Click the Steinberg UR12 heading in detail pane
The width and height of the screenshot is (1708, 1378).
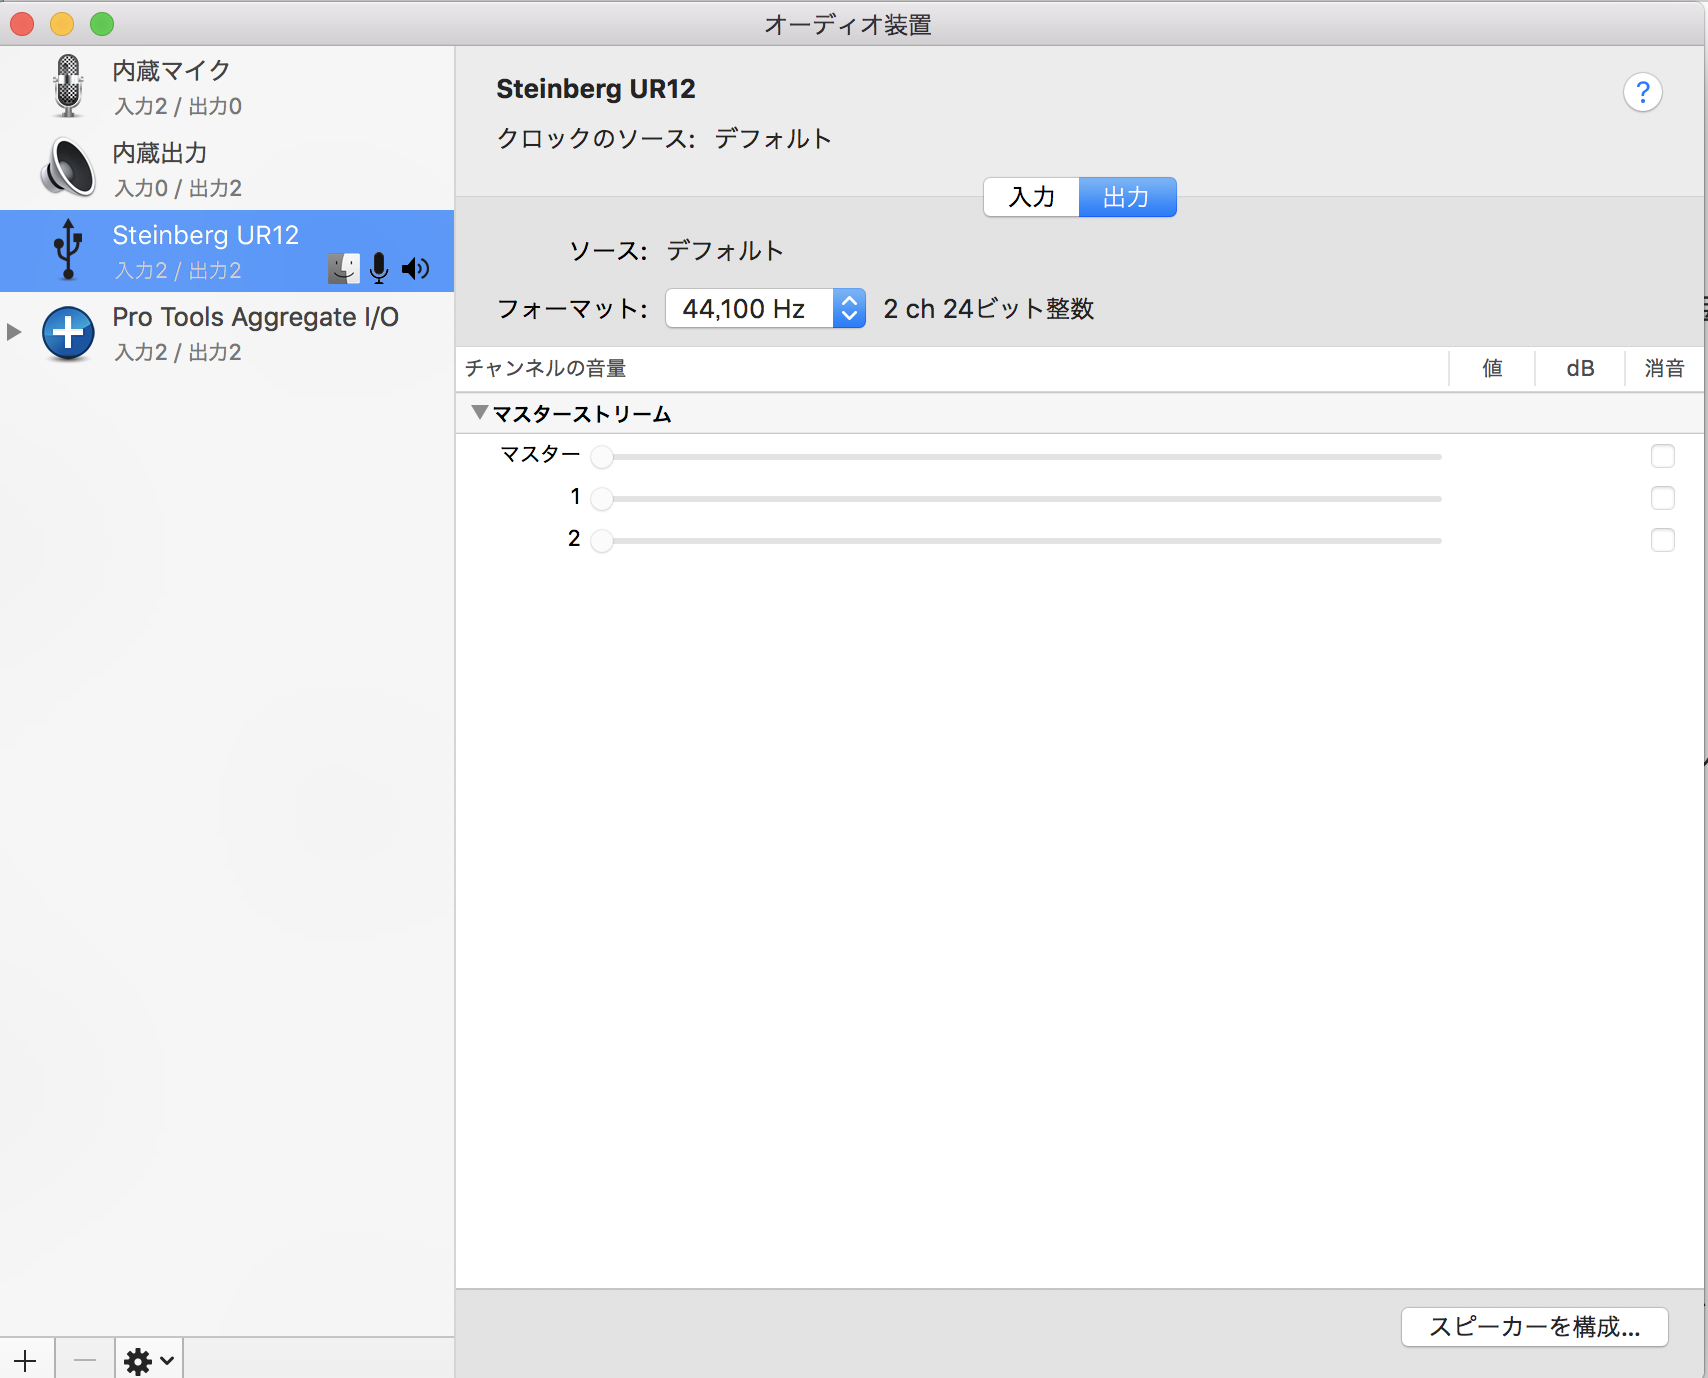coord(596,89)
